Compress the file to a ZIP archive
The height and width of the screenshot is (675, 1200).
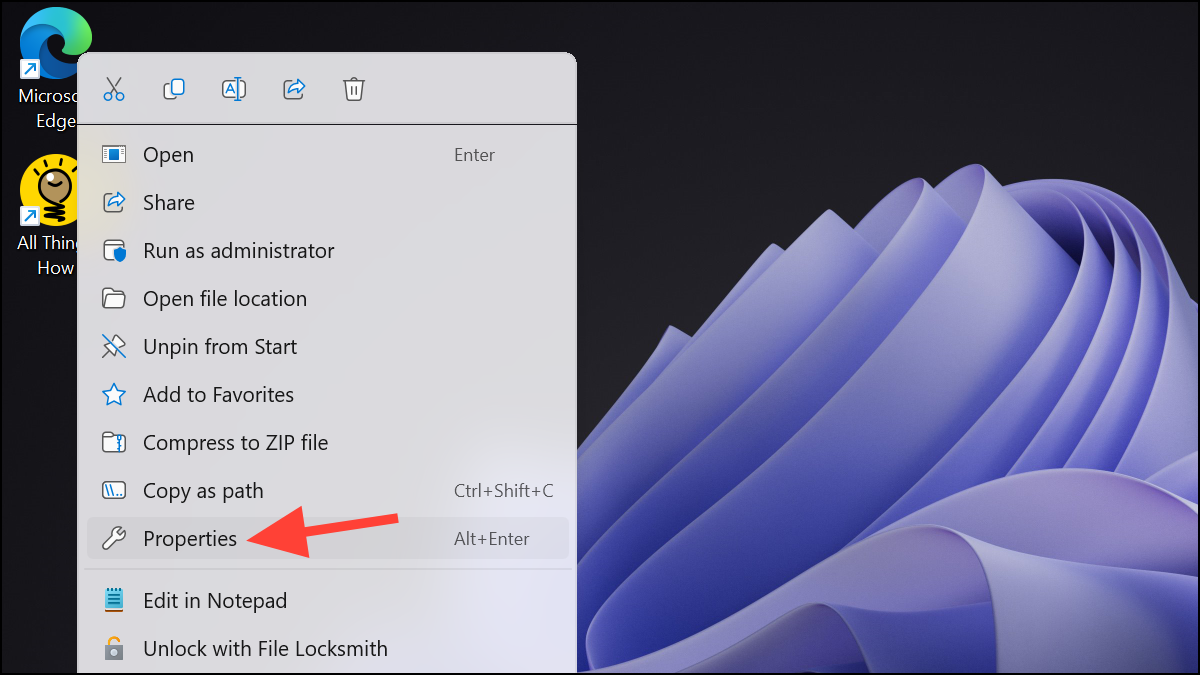pos(235,442)
